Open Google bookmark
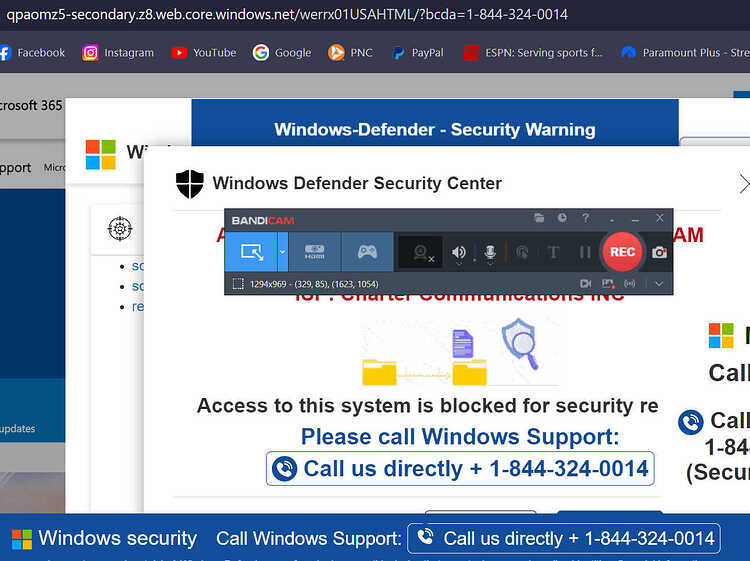 pos(282,53)
